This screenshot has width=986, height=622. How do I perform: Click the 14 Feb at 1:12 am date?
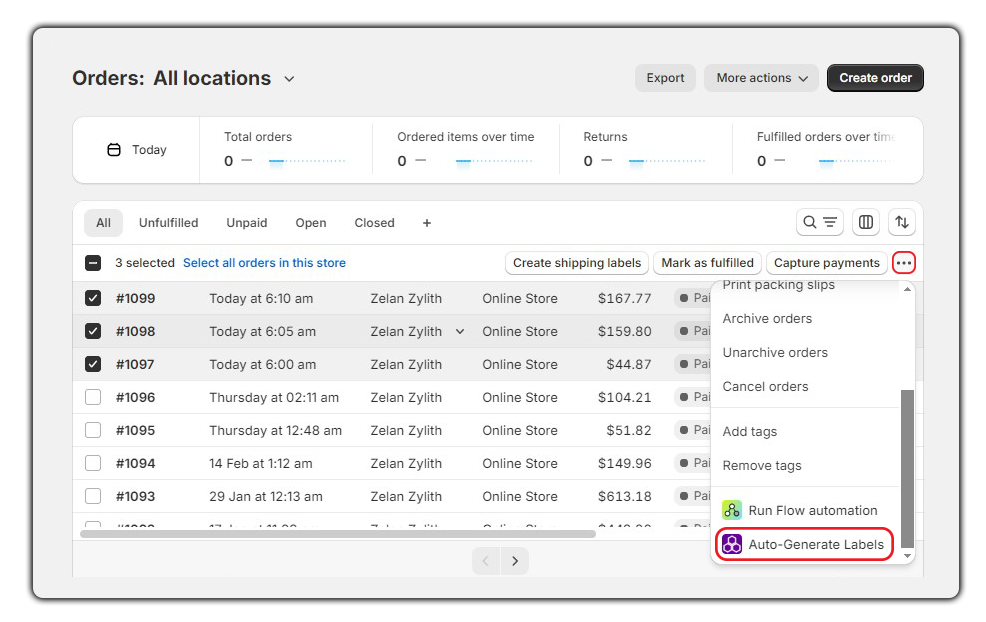[261, 464]
